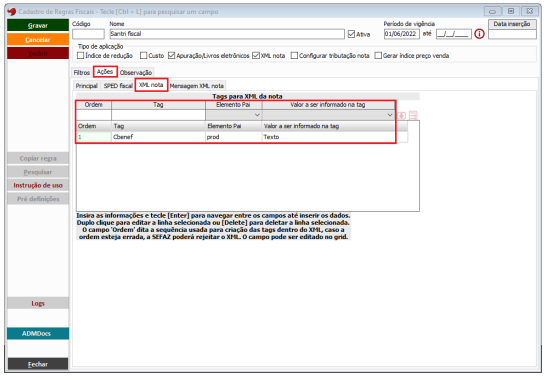Enable Configurar tributação nota checkbox

pos(294,56)
